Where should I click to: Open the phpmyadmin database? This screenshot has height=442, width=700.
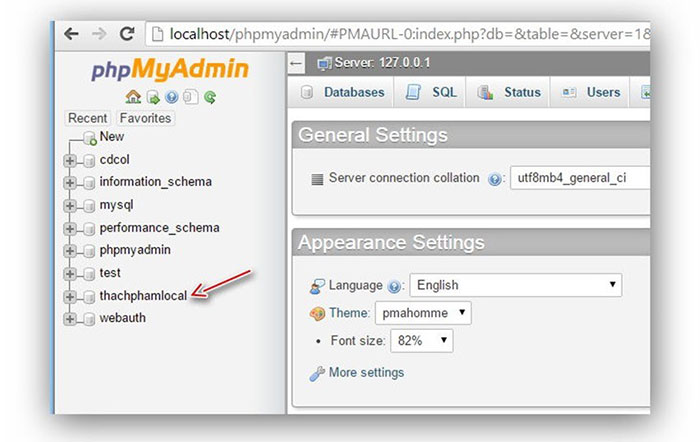point(135,250)
